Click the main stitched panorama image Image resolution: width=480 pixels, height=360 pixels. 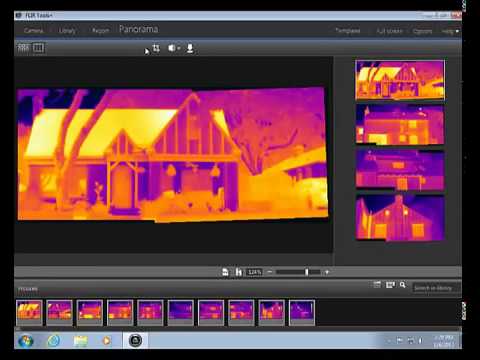(173, 154)
